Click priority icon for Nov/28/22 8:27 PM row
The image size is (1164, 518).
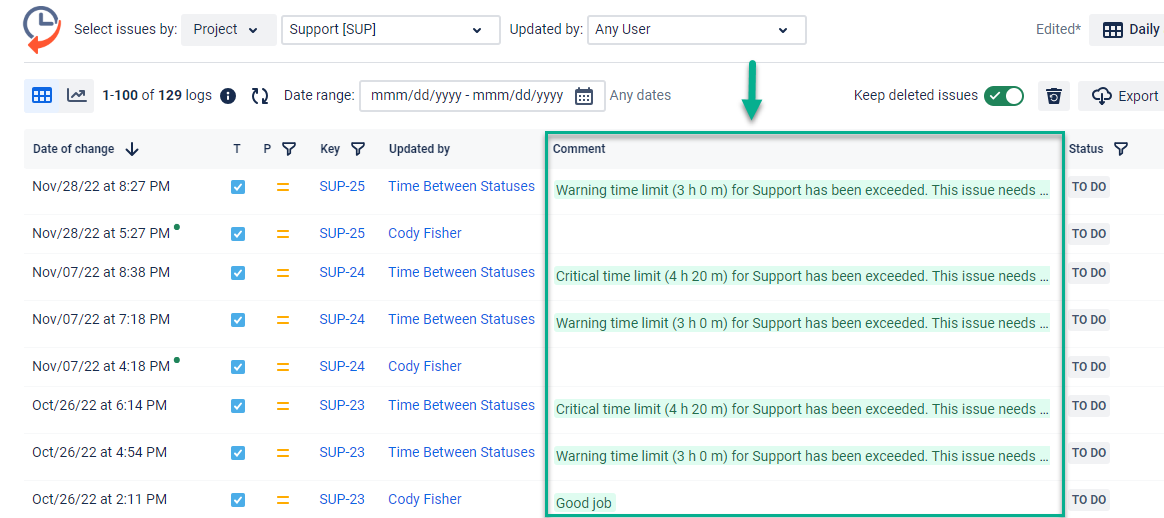[x=283, y=187]
